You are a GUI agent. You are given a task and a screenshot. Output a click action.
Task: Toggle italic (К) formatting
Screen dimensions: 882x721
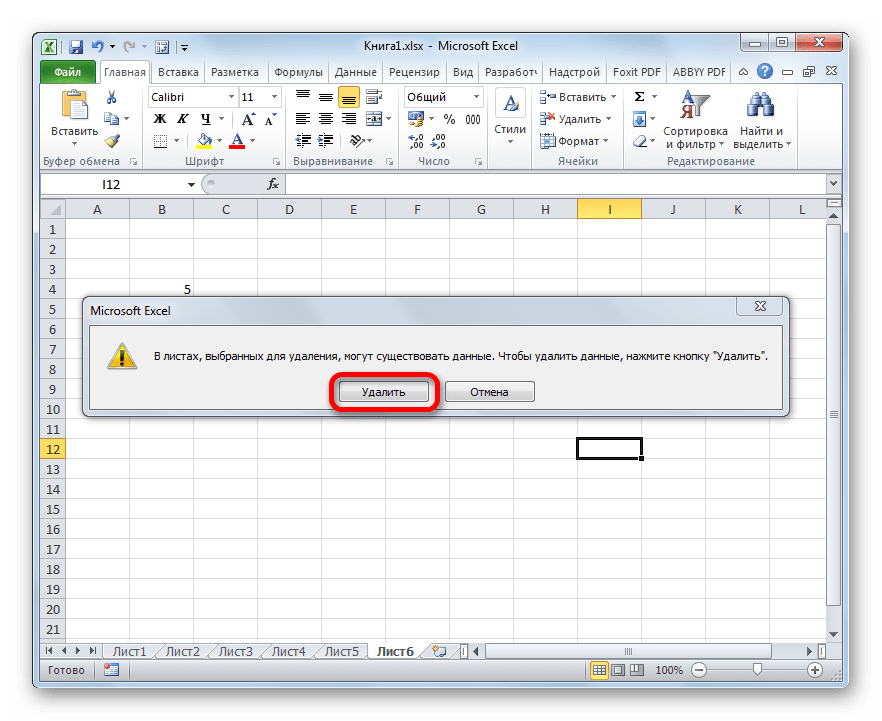pos(183,119)
